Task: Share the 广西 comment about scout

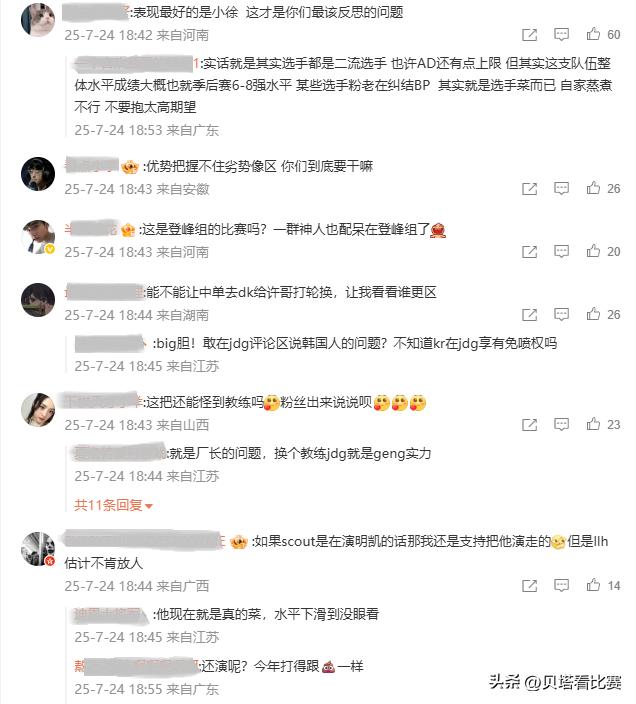Action: pyautogui.click(x=530, y=585)
